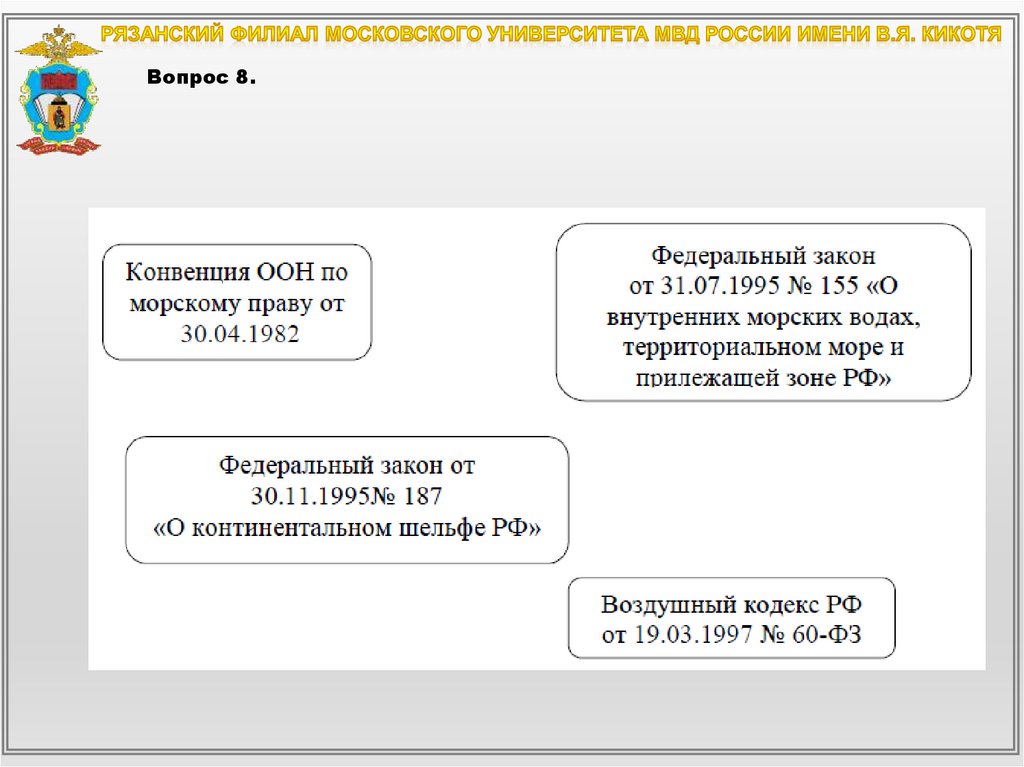Click the line 'внутренних морских водах,'
The height and width of the screenshot is (767, 1024).
(763, 317)
